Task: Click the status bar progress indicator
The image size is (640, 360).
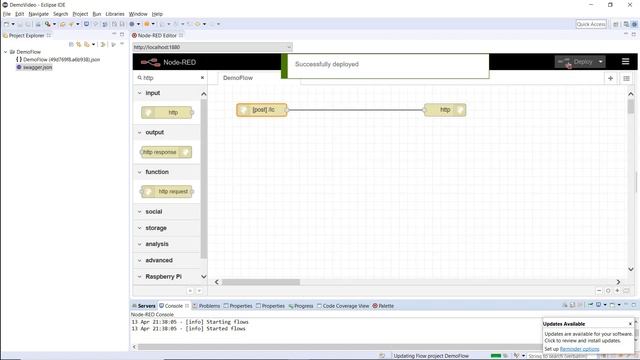Action: pyautogui.click(x=496, y=356)
